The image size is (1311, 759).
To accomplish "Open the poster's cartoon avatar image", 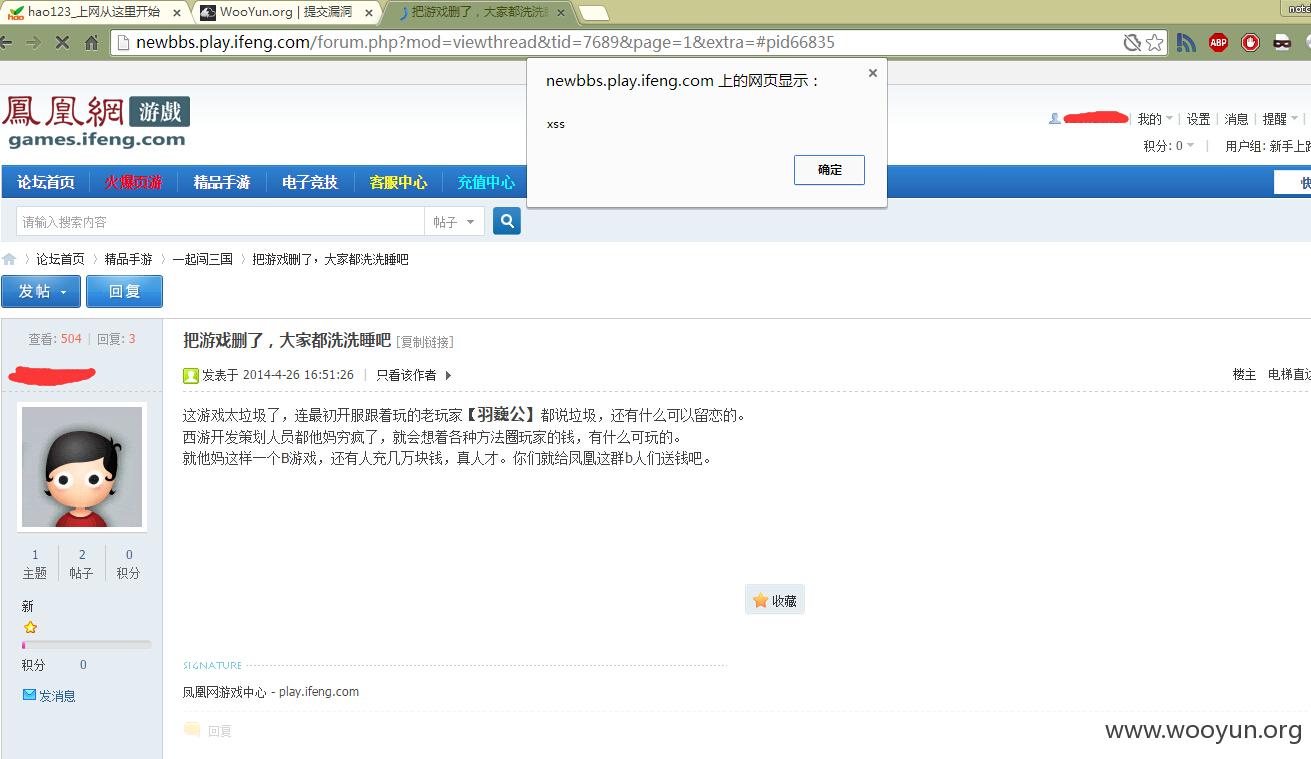I will coord(82,467).
